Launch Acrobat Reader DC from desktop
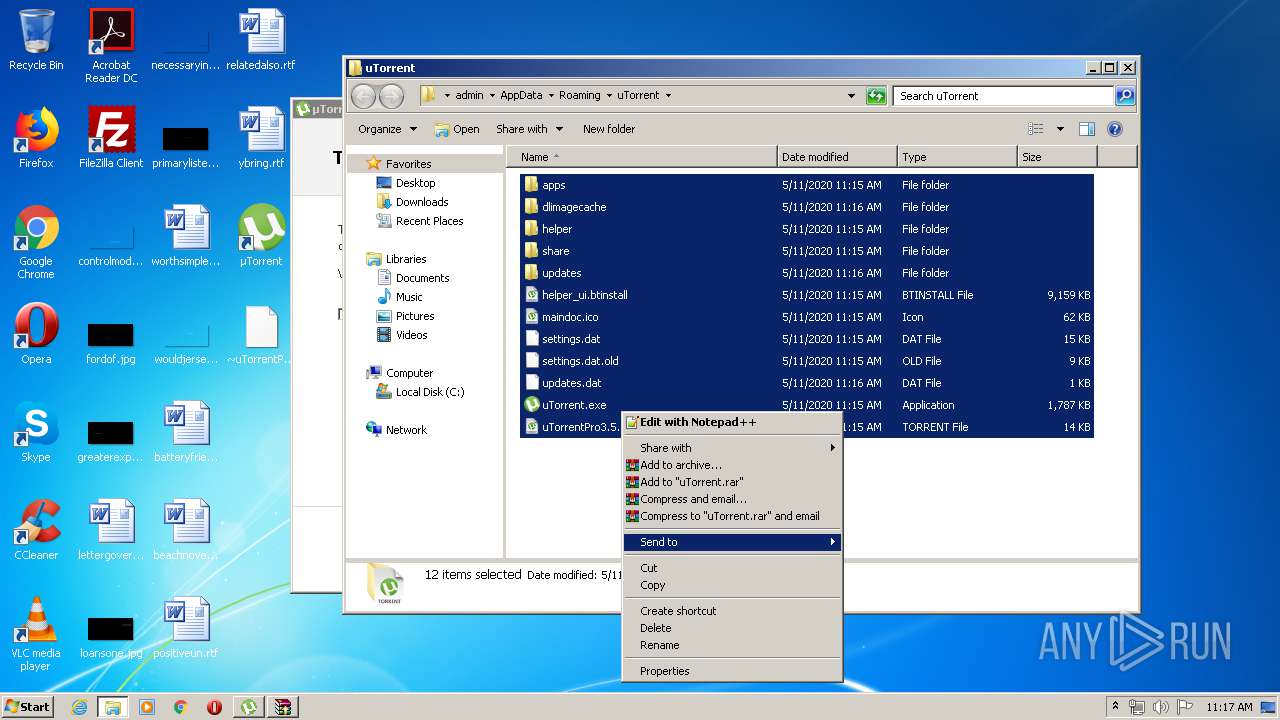The width and height of the screenshot is (1280, 720). click(111, 45)
